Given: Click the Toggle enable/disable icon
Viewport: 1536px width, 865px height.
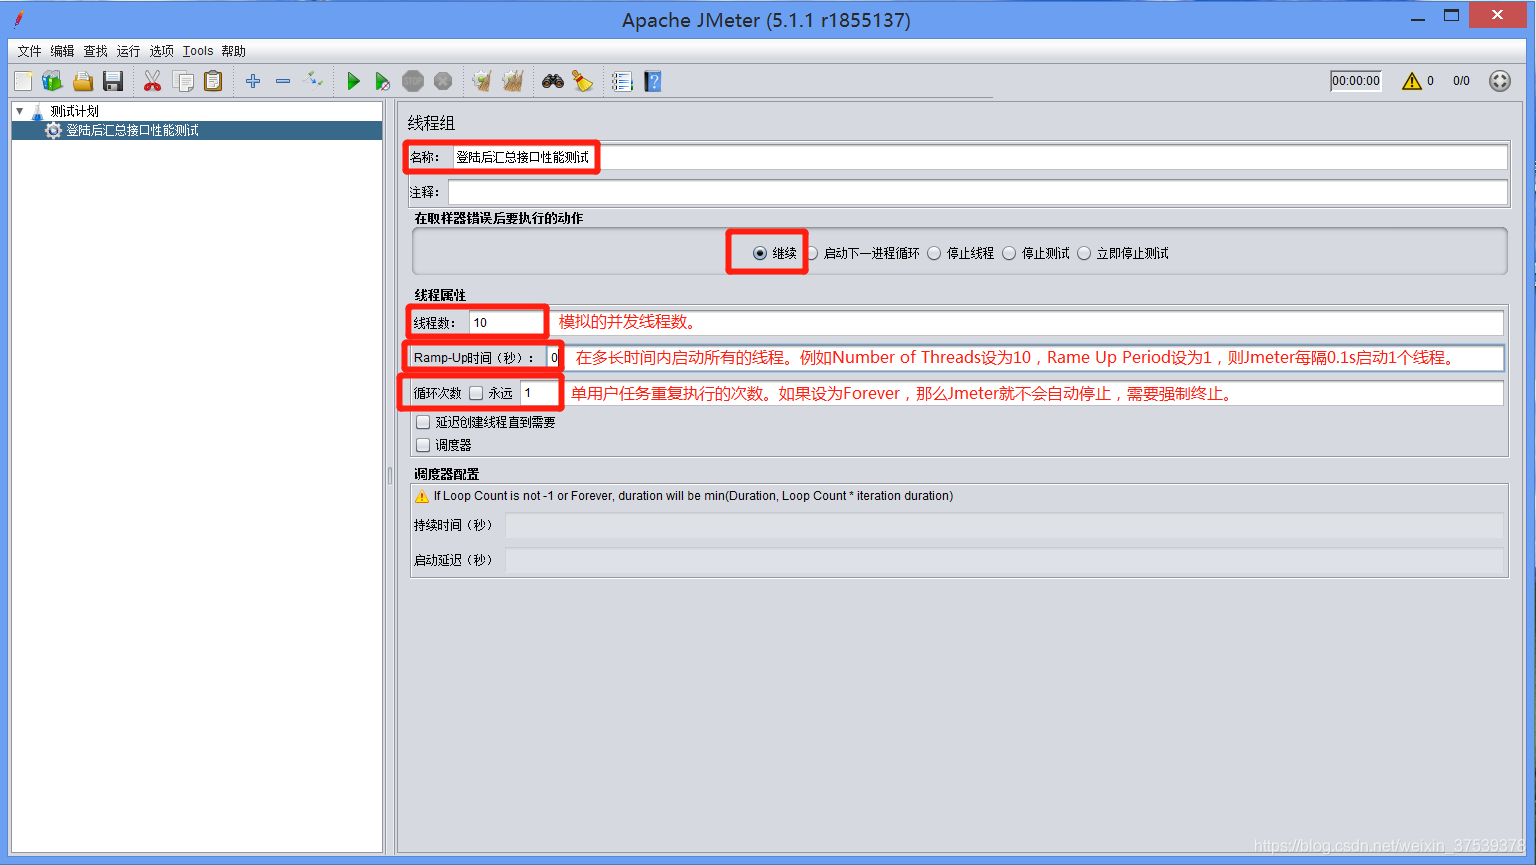Looking at the screenshot, I should [x=314, y=80].
